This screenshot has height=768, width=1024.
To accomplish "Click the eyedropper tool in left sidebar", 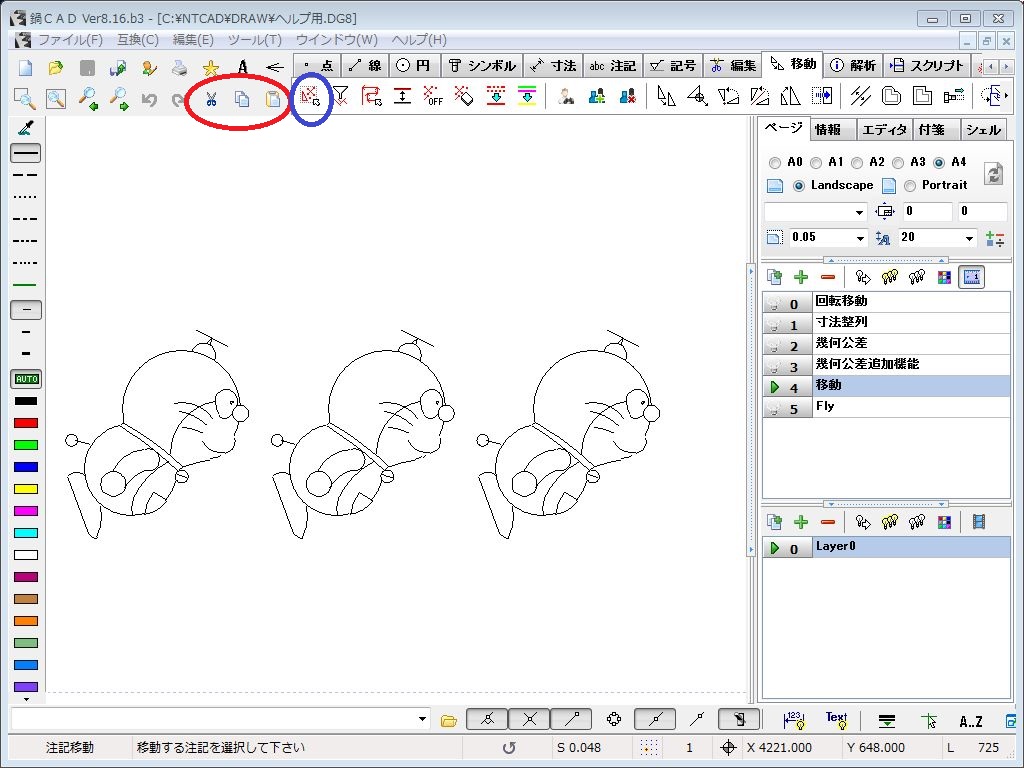I will (x=26, y=128).
